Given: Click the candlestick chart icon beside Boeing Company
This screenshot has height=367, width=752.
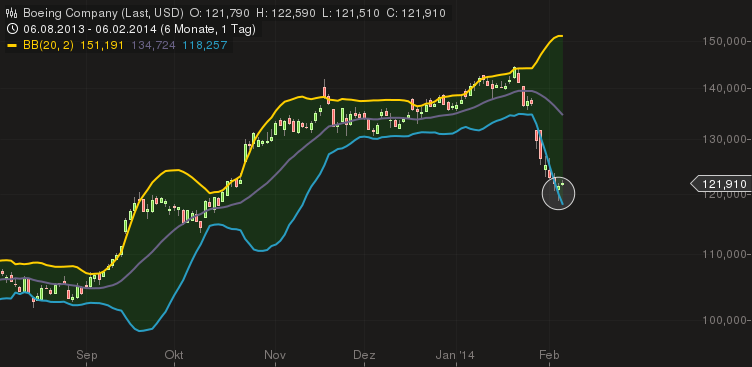Looking at the screenshot, I should click(12, 13).
